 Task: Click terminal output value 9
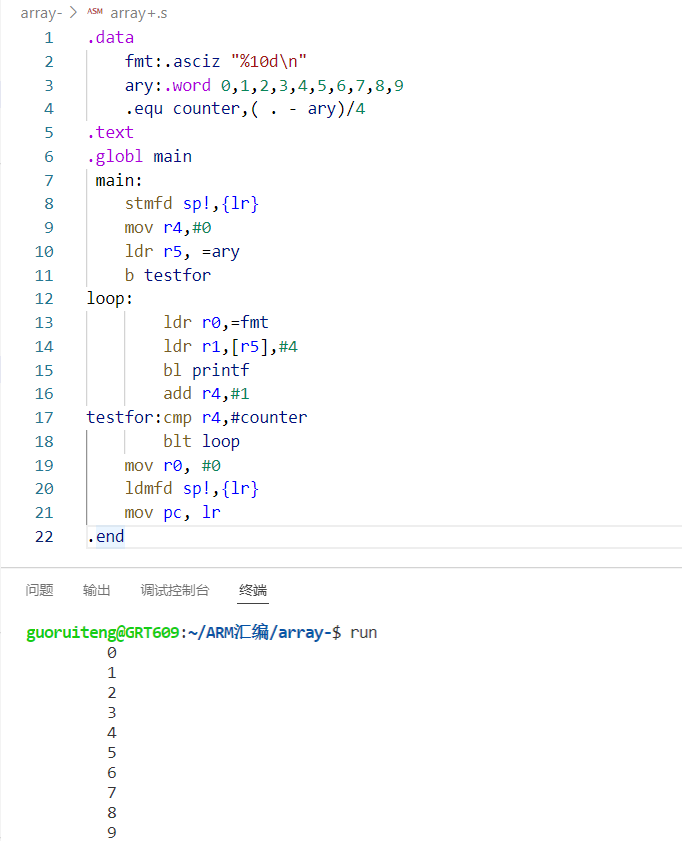pyautogui.click(x=112, y=832)
